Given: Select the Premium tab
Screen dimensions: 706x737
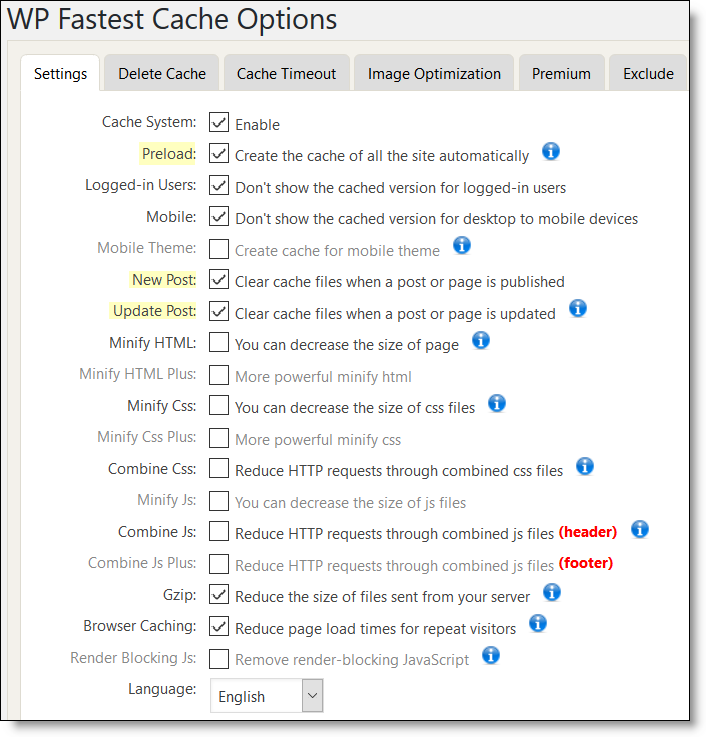Looking at the screenshot, I should (561, 74).
